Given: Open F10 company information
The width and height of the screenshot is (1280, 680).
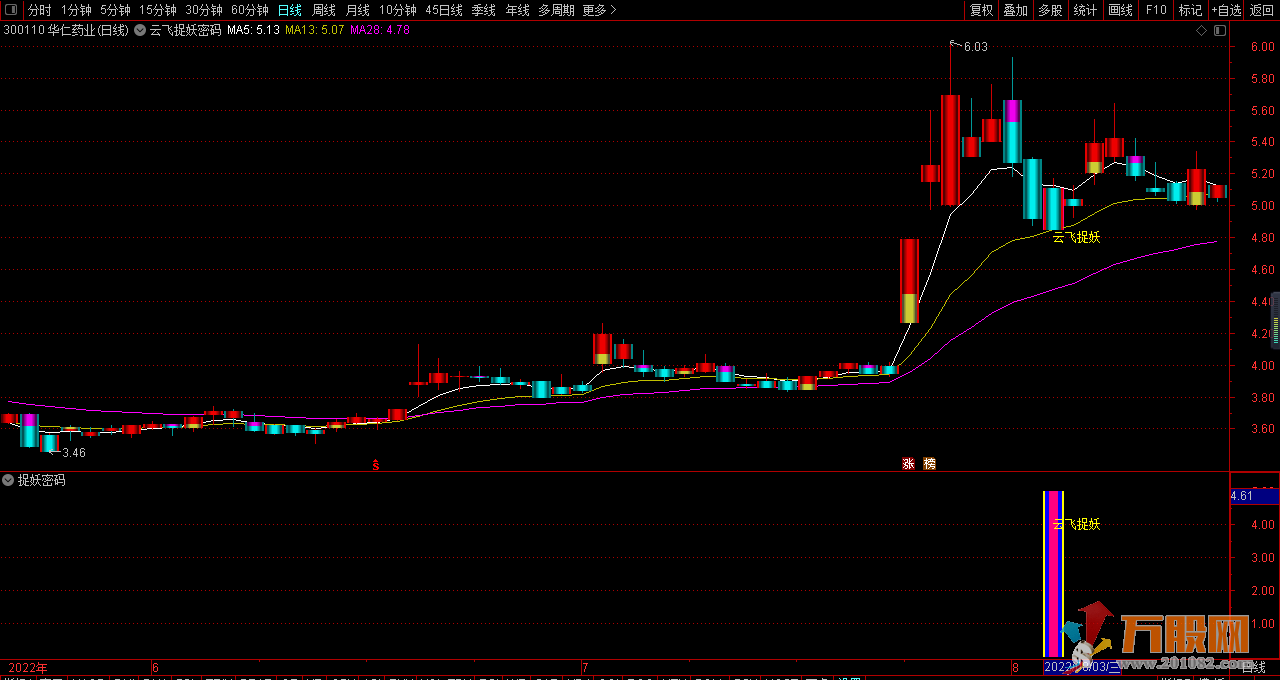Looking at the screenshot, I should tap(1156, 10).
